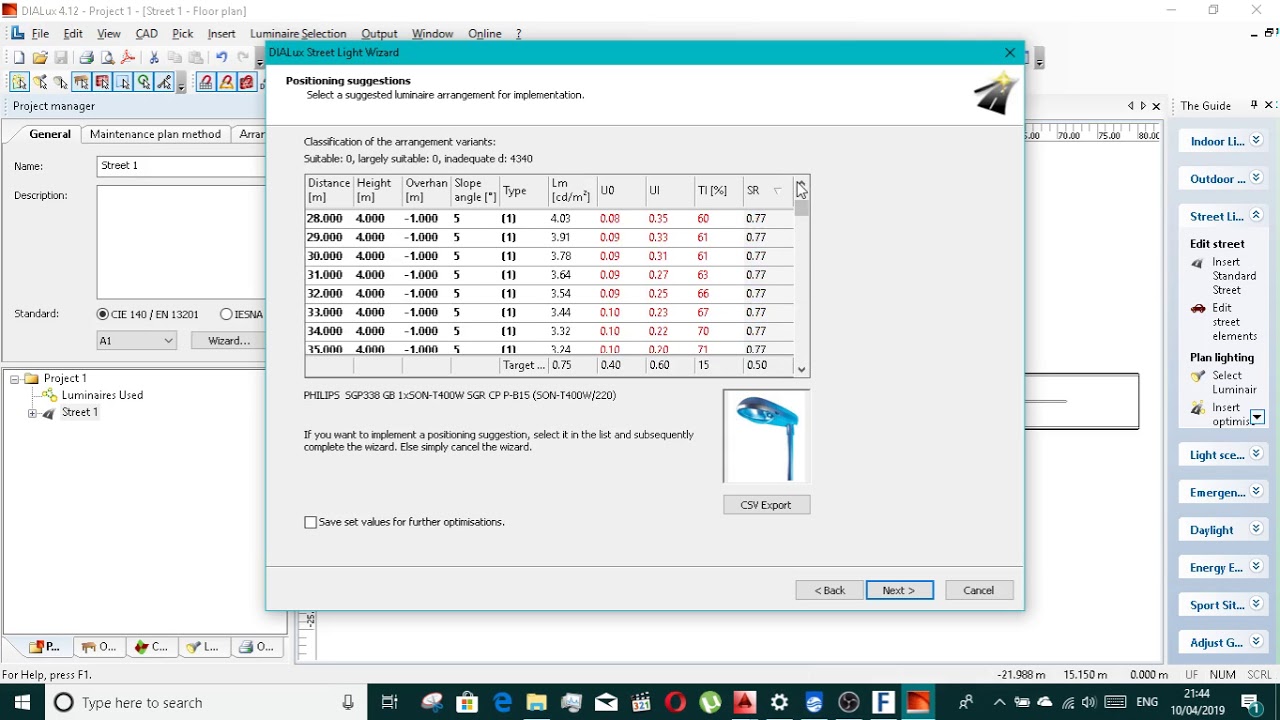Screen dimensions: 1280x720
Task: Select Luminaires Used in the project tree
Action: tap(102, 395)
